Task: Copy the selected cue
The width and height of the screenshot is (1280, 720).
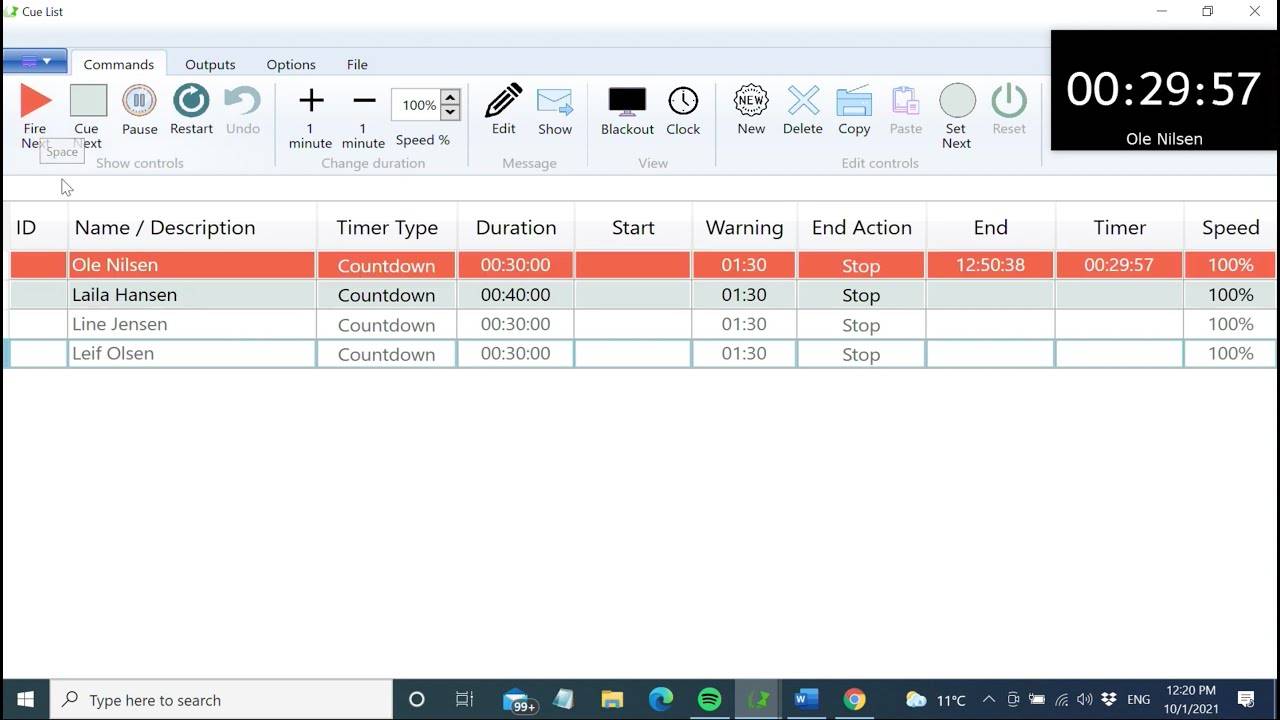Action: click(854, 101)
